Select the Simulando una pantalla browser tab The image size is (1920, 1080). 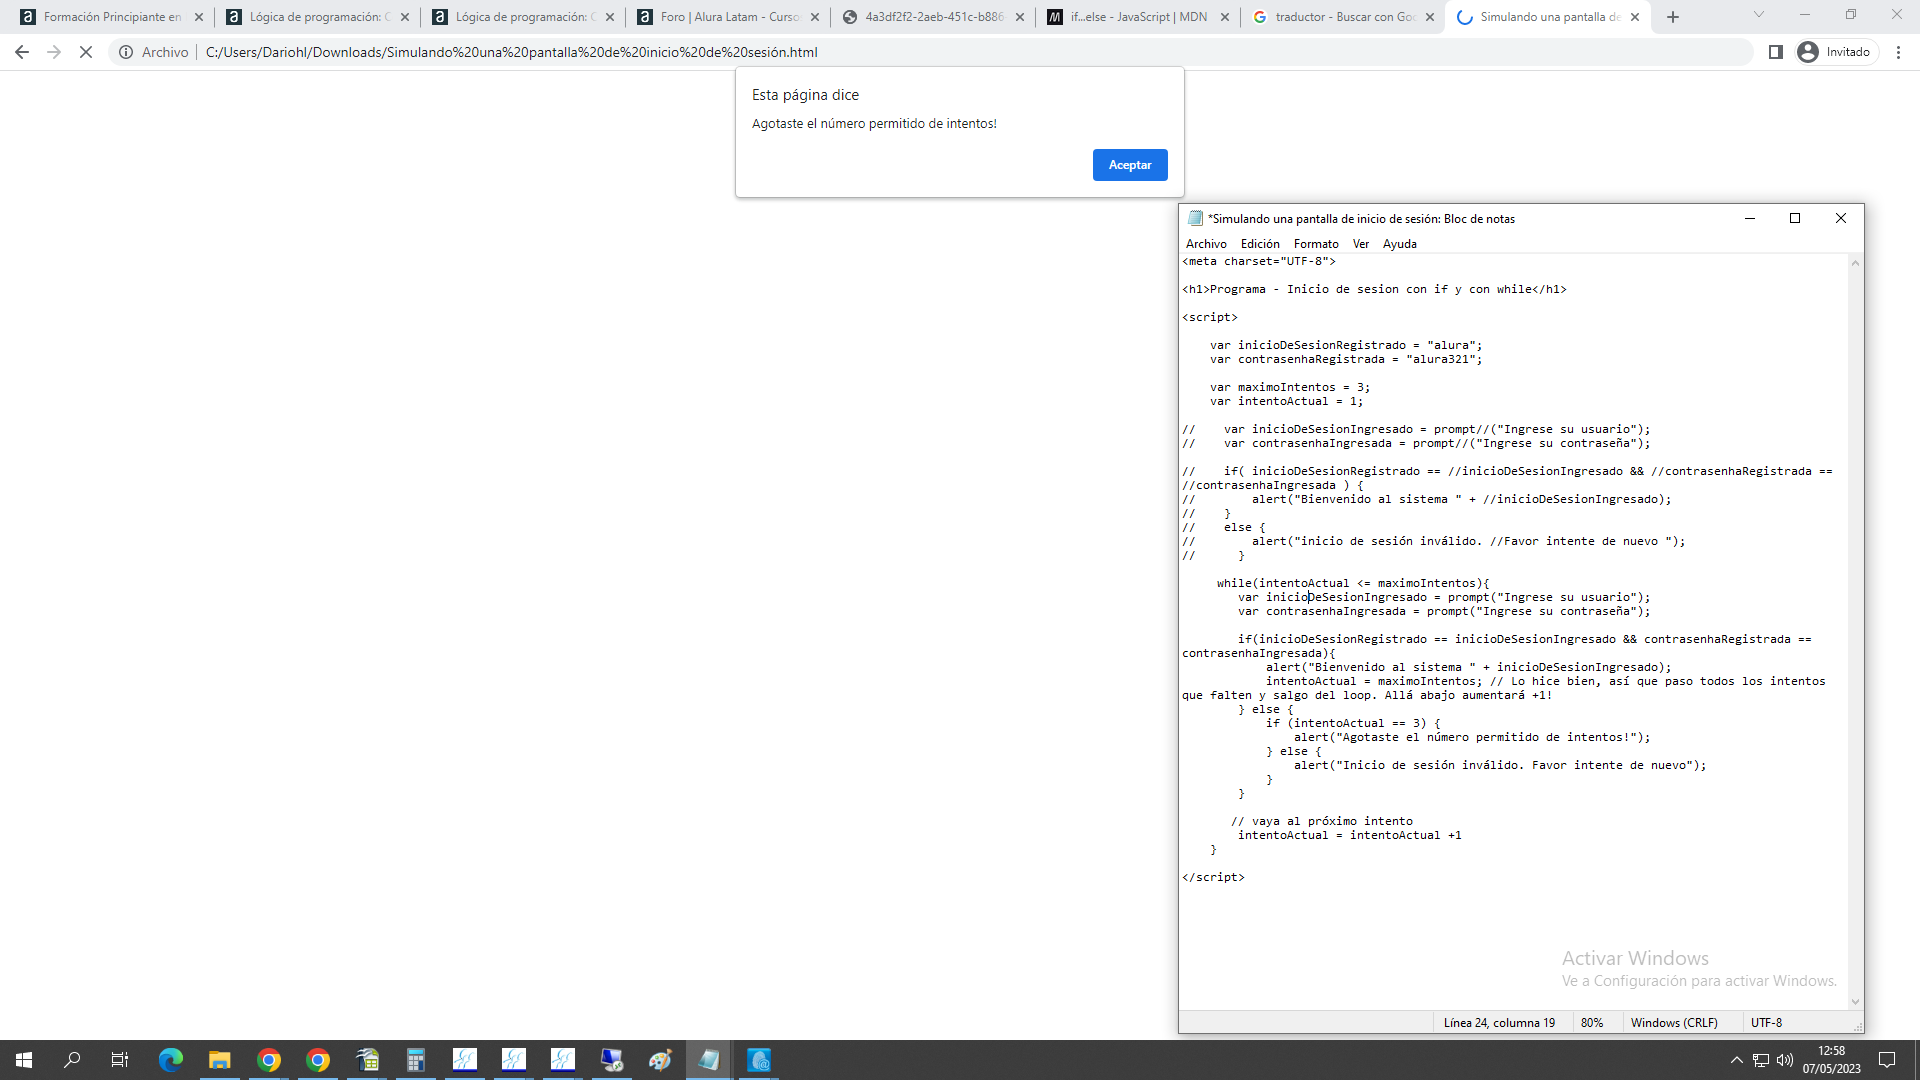[1549, 17]
